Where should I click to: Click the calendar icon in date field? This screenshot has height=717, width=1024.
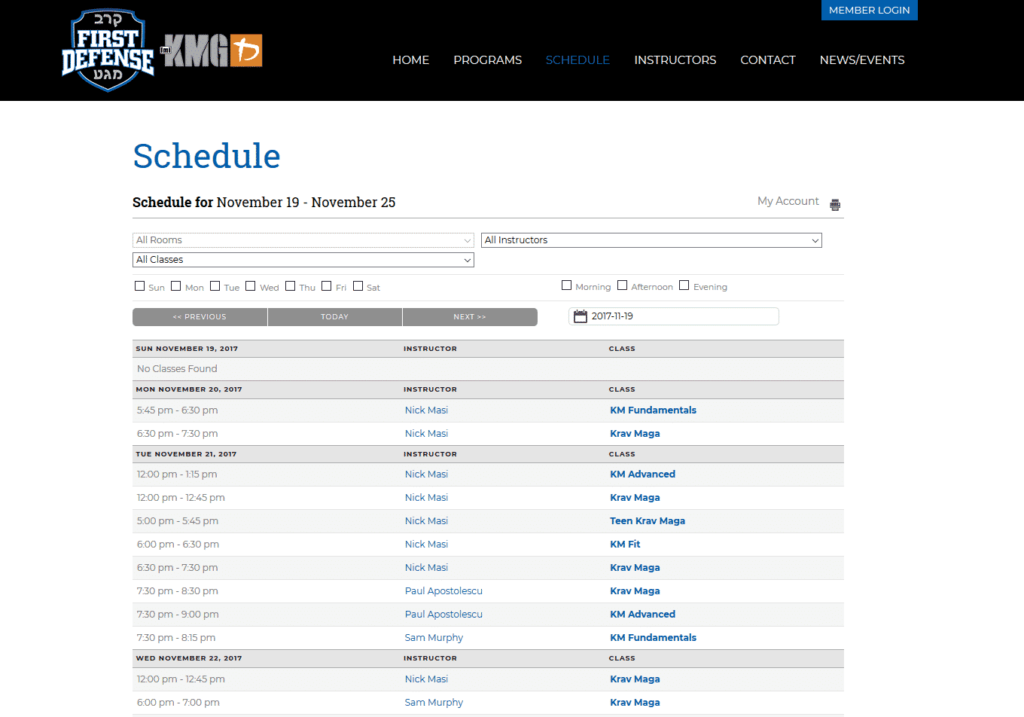[580, 316]
